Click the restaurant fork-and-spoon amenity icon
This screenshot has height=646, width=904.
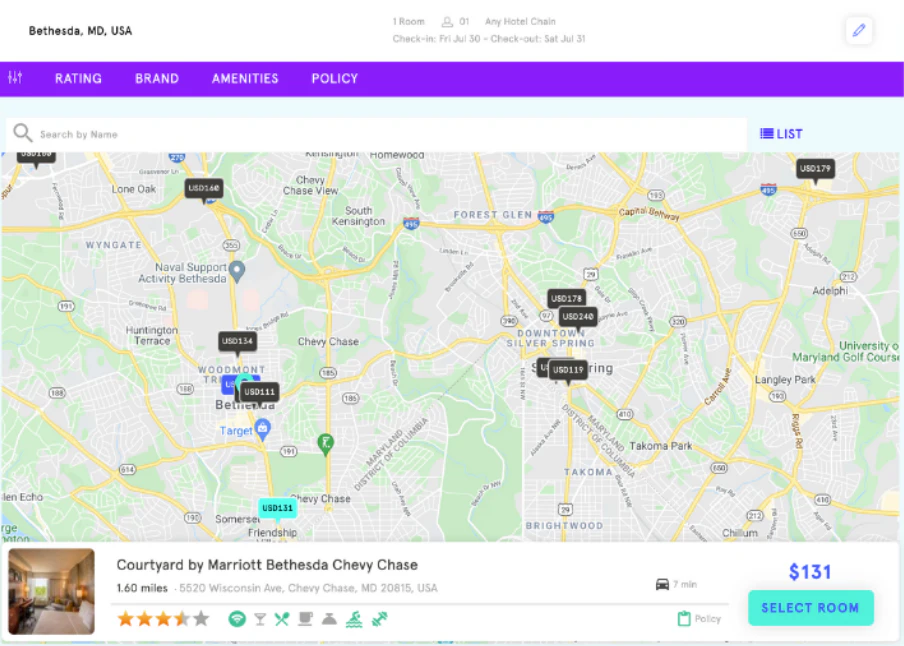point(282,619)
